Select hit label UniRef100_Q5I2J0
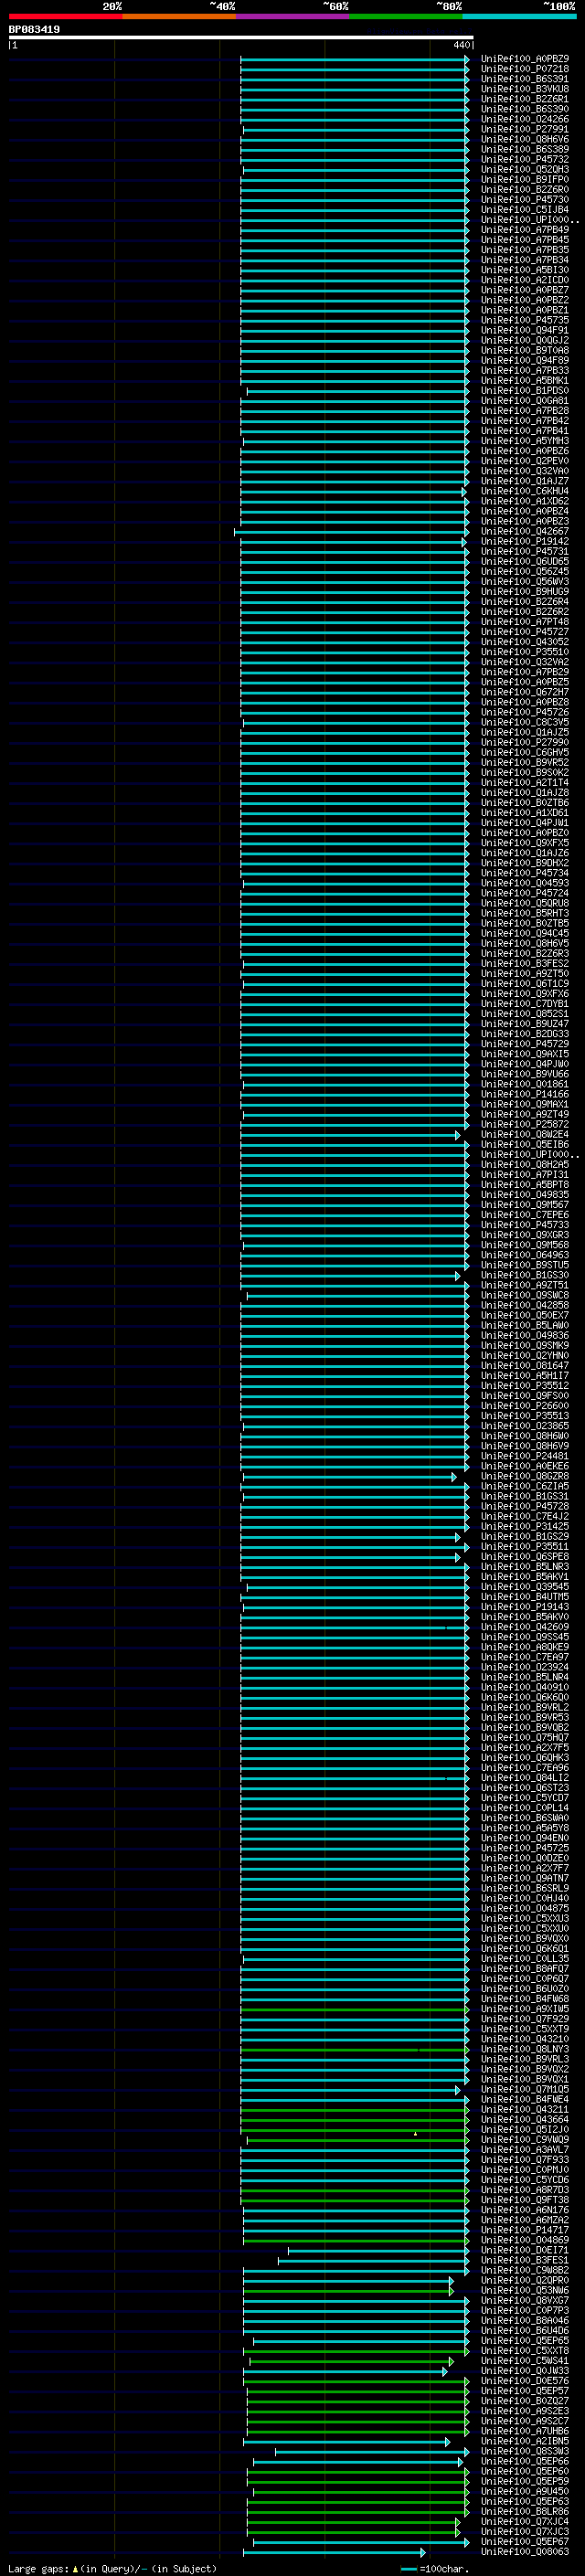Viewport: 585px width, 2576px height. pos(525,2130)
